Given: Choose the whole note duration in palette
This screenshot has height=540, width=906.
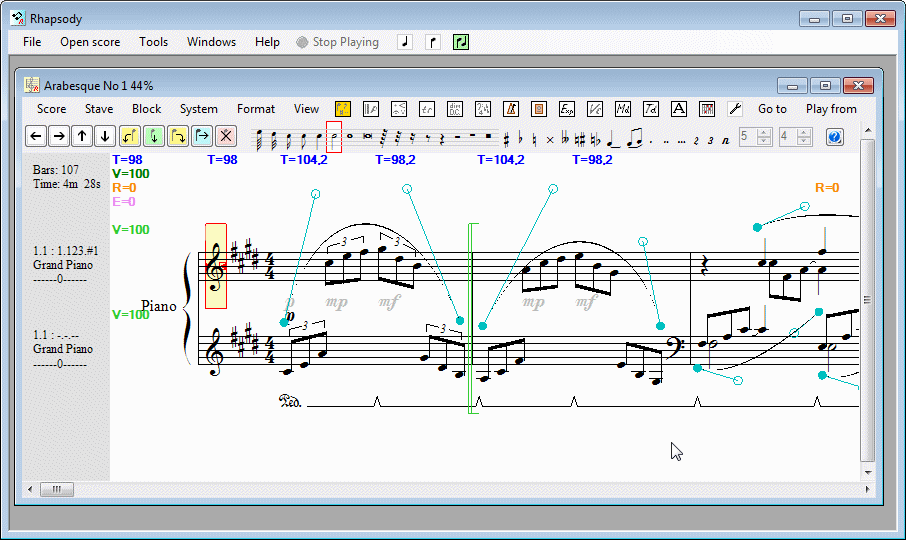Looking at the screenshot, I should (350, 137).
